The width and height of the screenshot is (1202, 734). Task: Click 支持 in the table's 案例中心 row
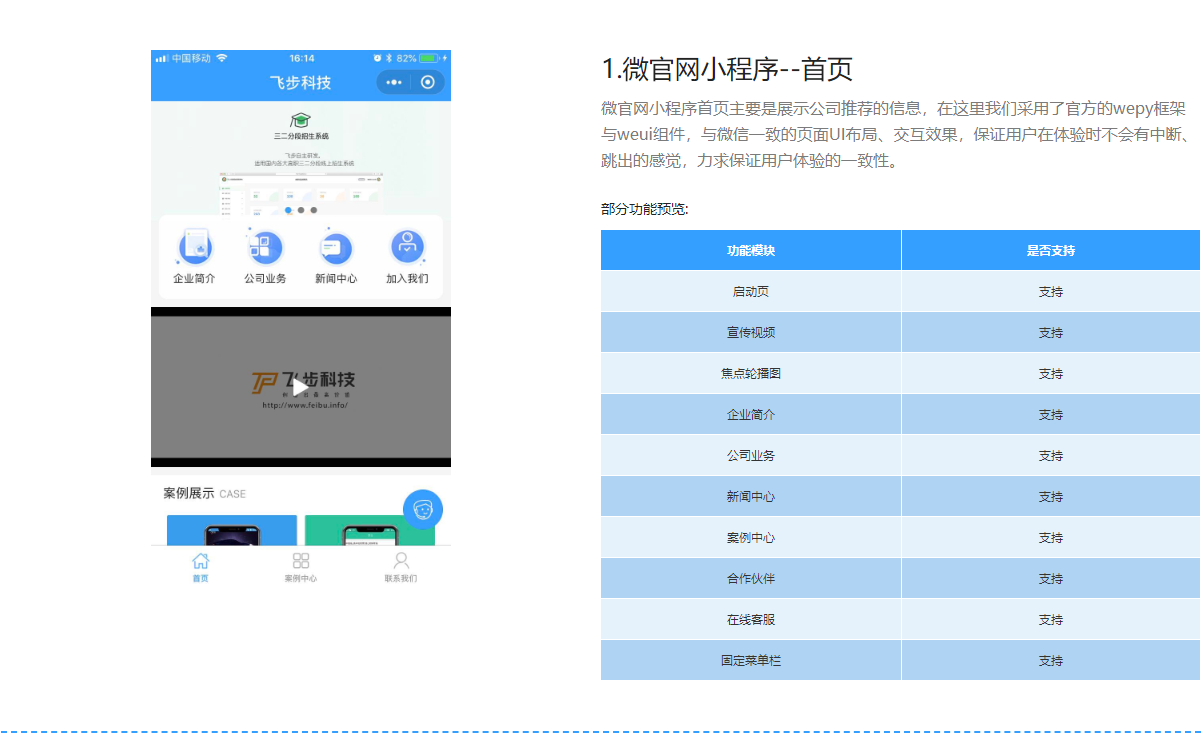(x=1051, y=538)
